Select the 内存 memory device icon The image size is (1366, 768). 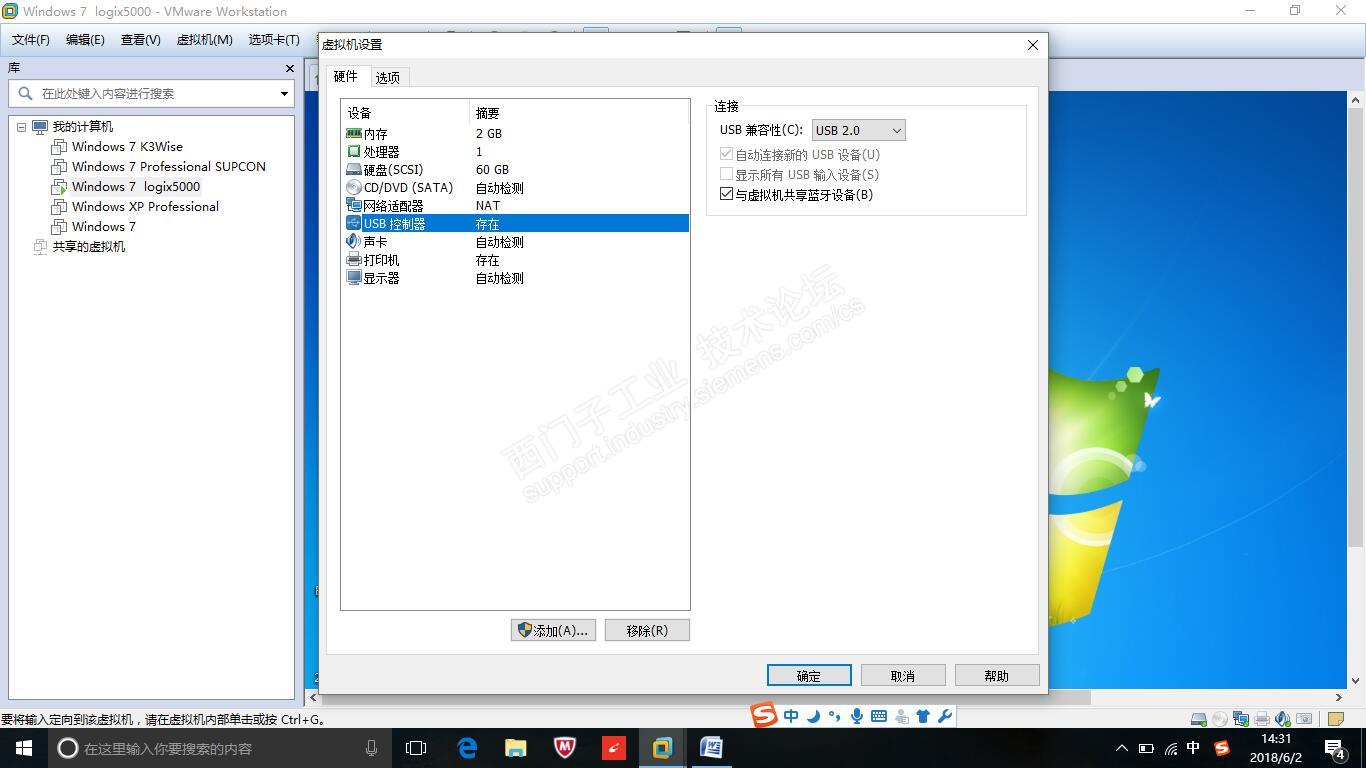point(353,133)
